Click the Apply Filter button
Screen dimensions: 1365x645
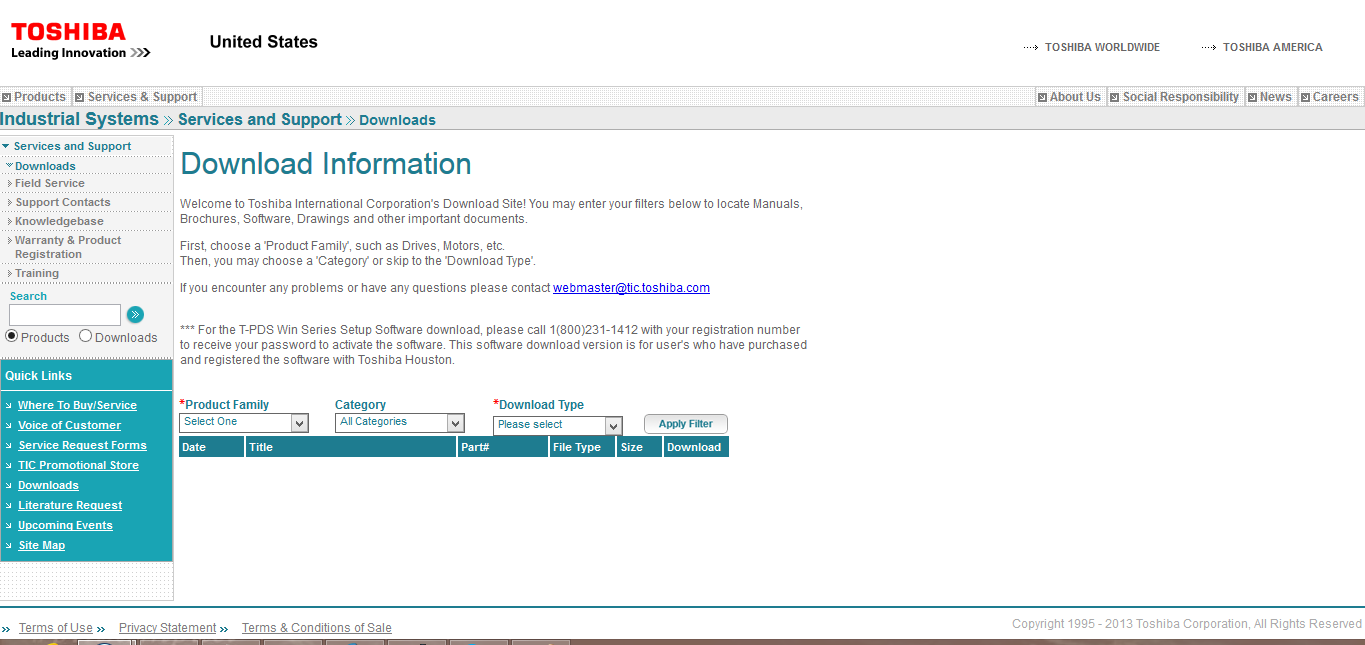(686, 424)
